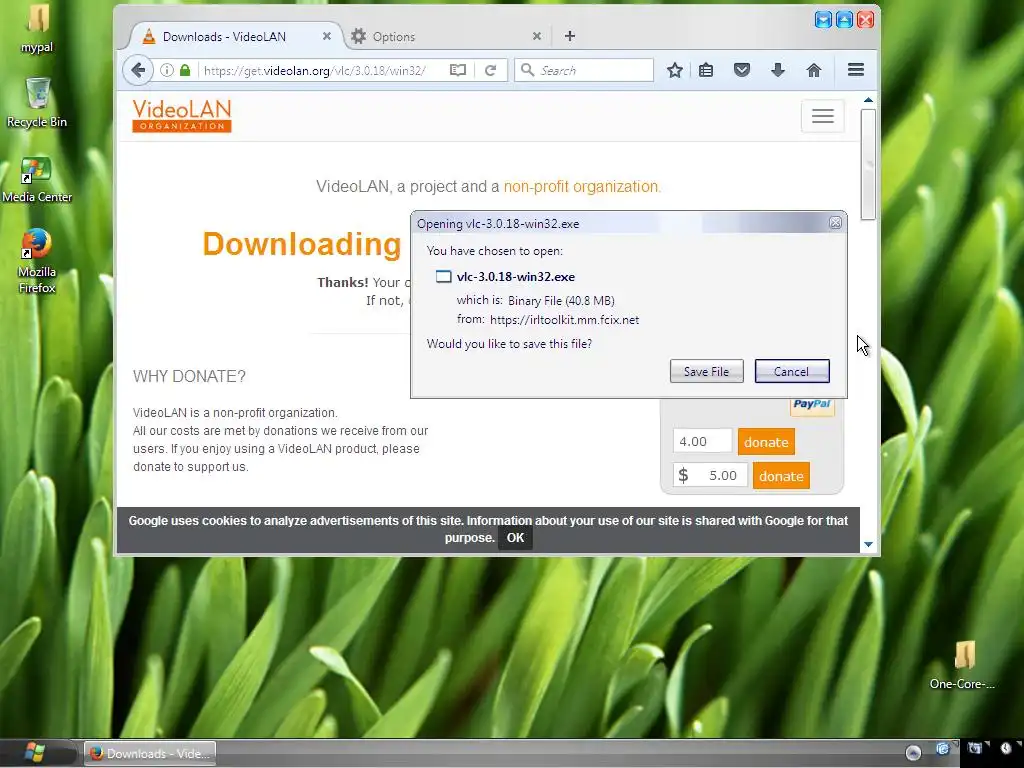Click the page scrollbar up arrow

pos(868,100)
